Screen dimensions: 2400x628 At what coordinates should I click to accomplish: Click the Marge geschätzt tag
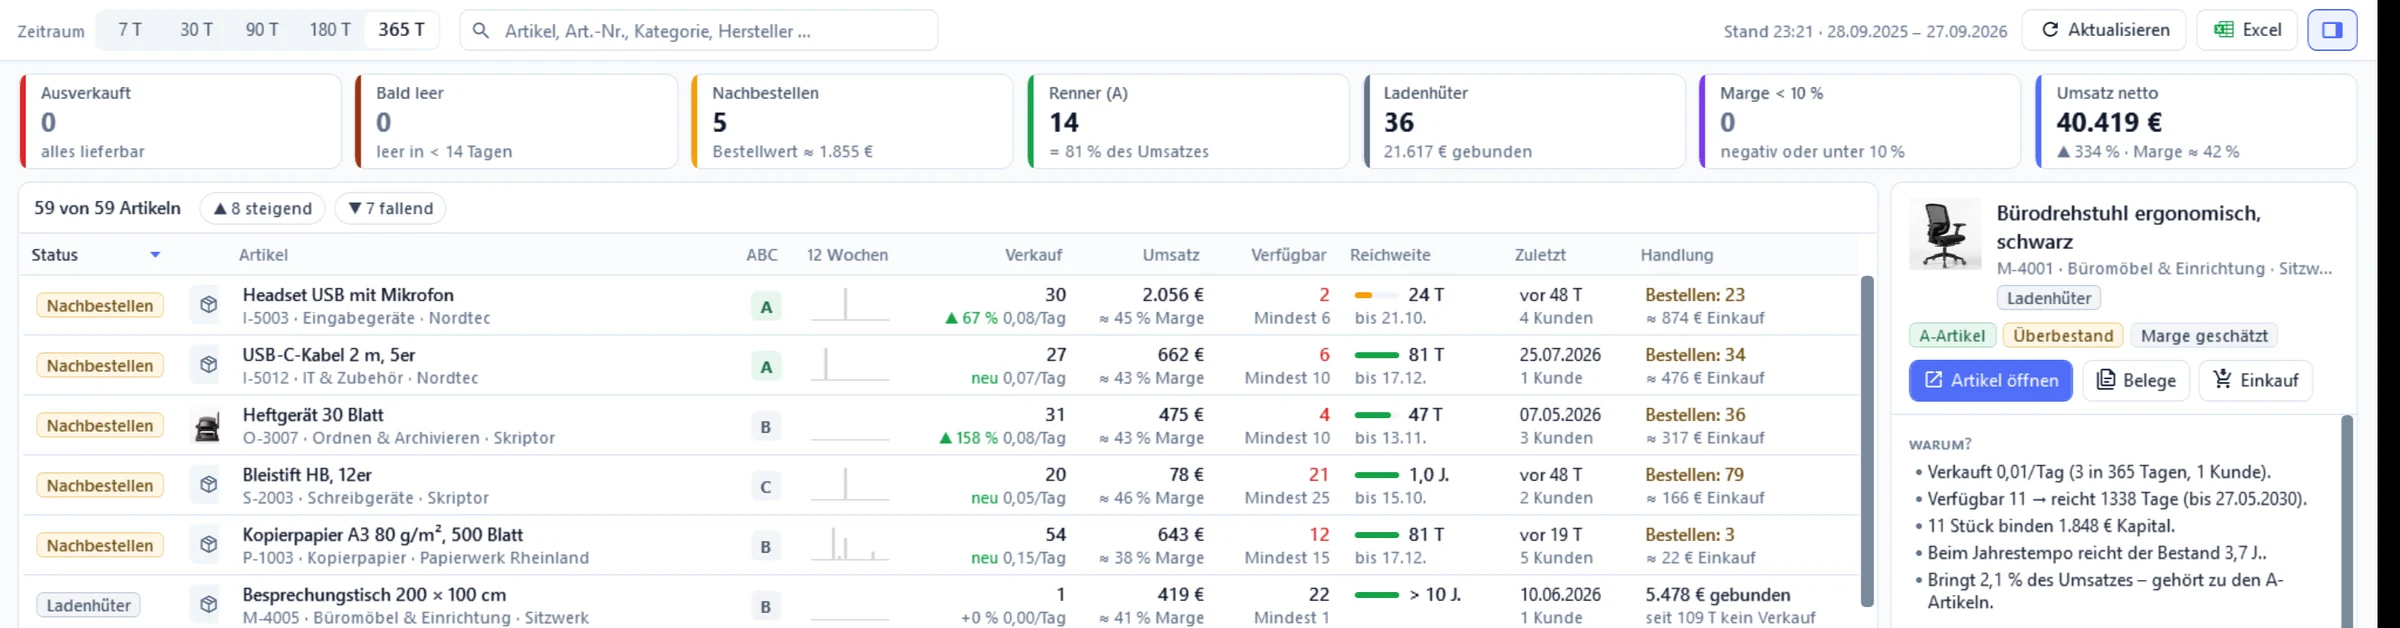pos(2204,336)
